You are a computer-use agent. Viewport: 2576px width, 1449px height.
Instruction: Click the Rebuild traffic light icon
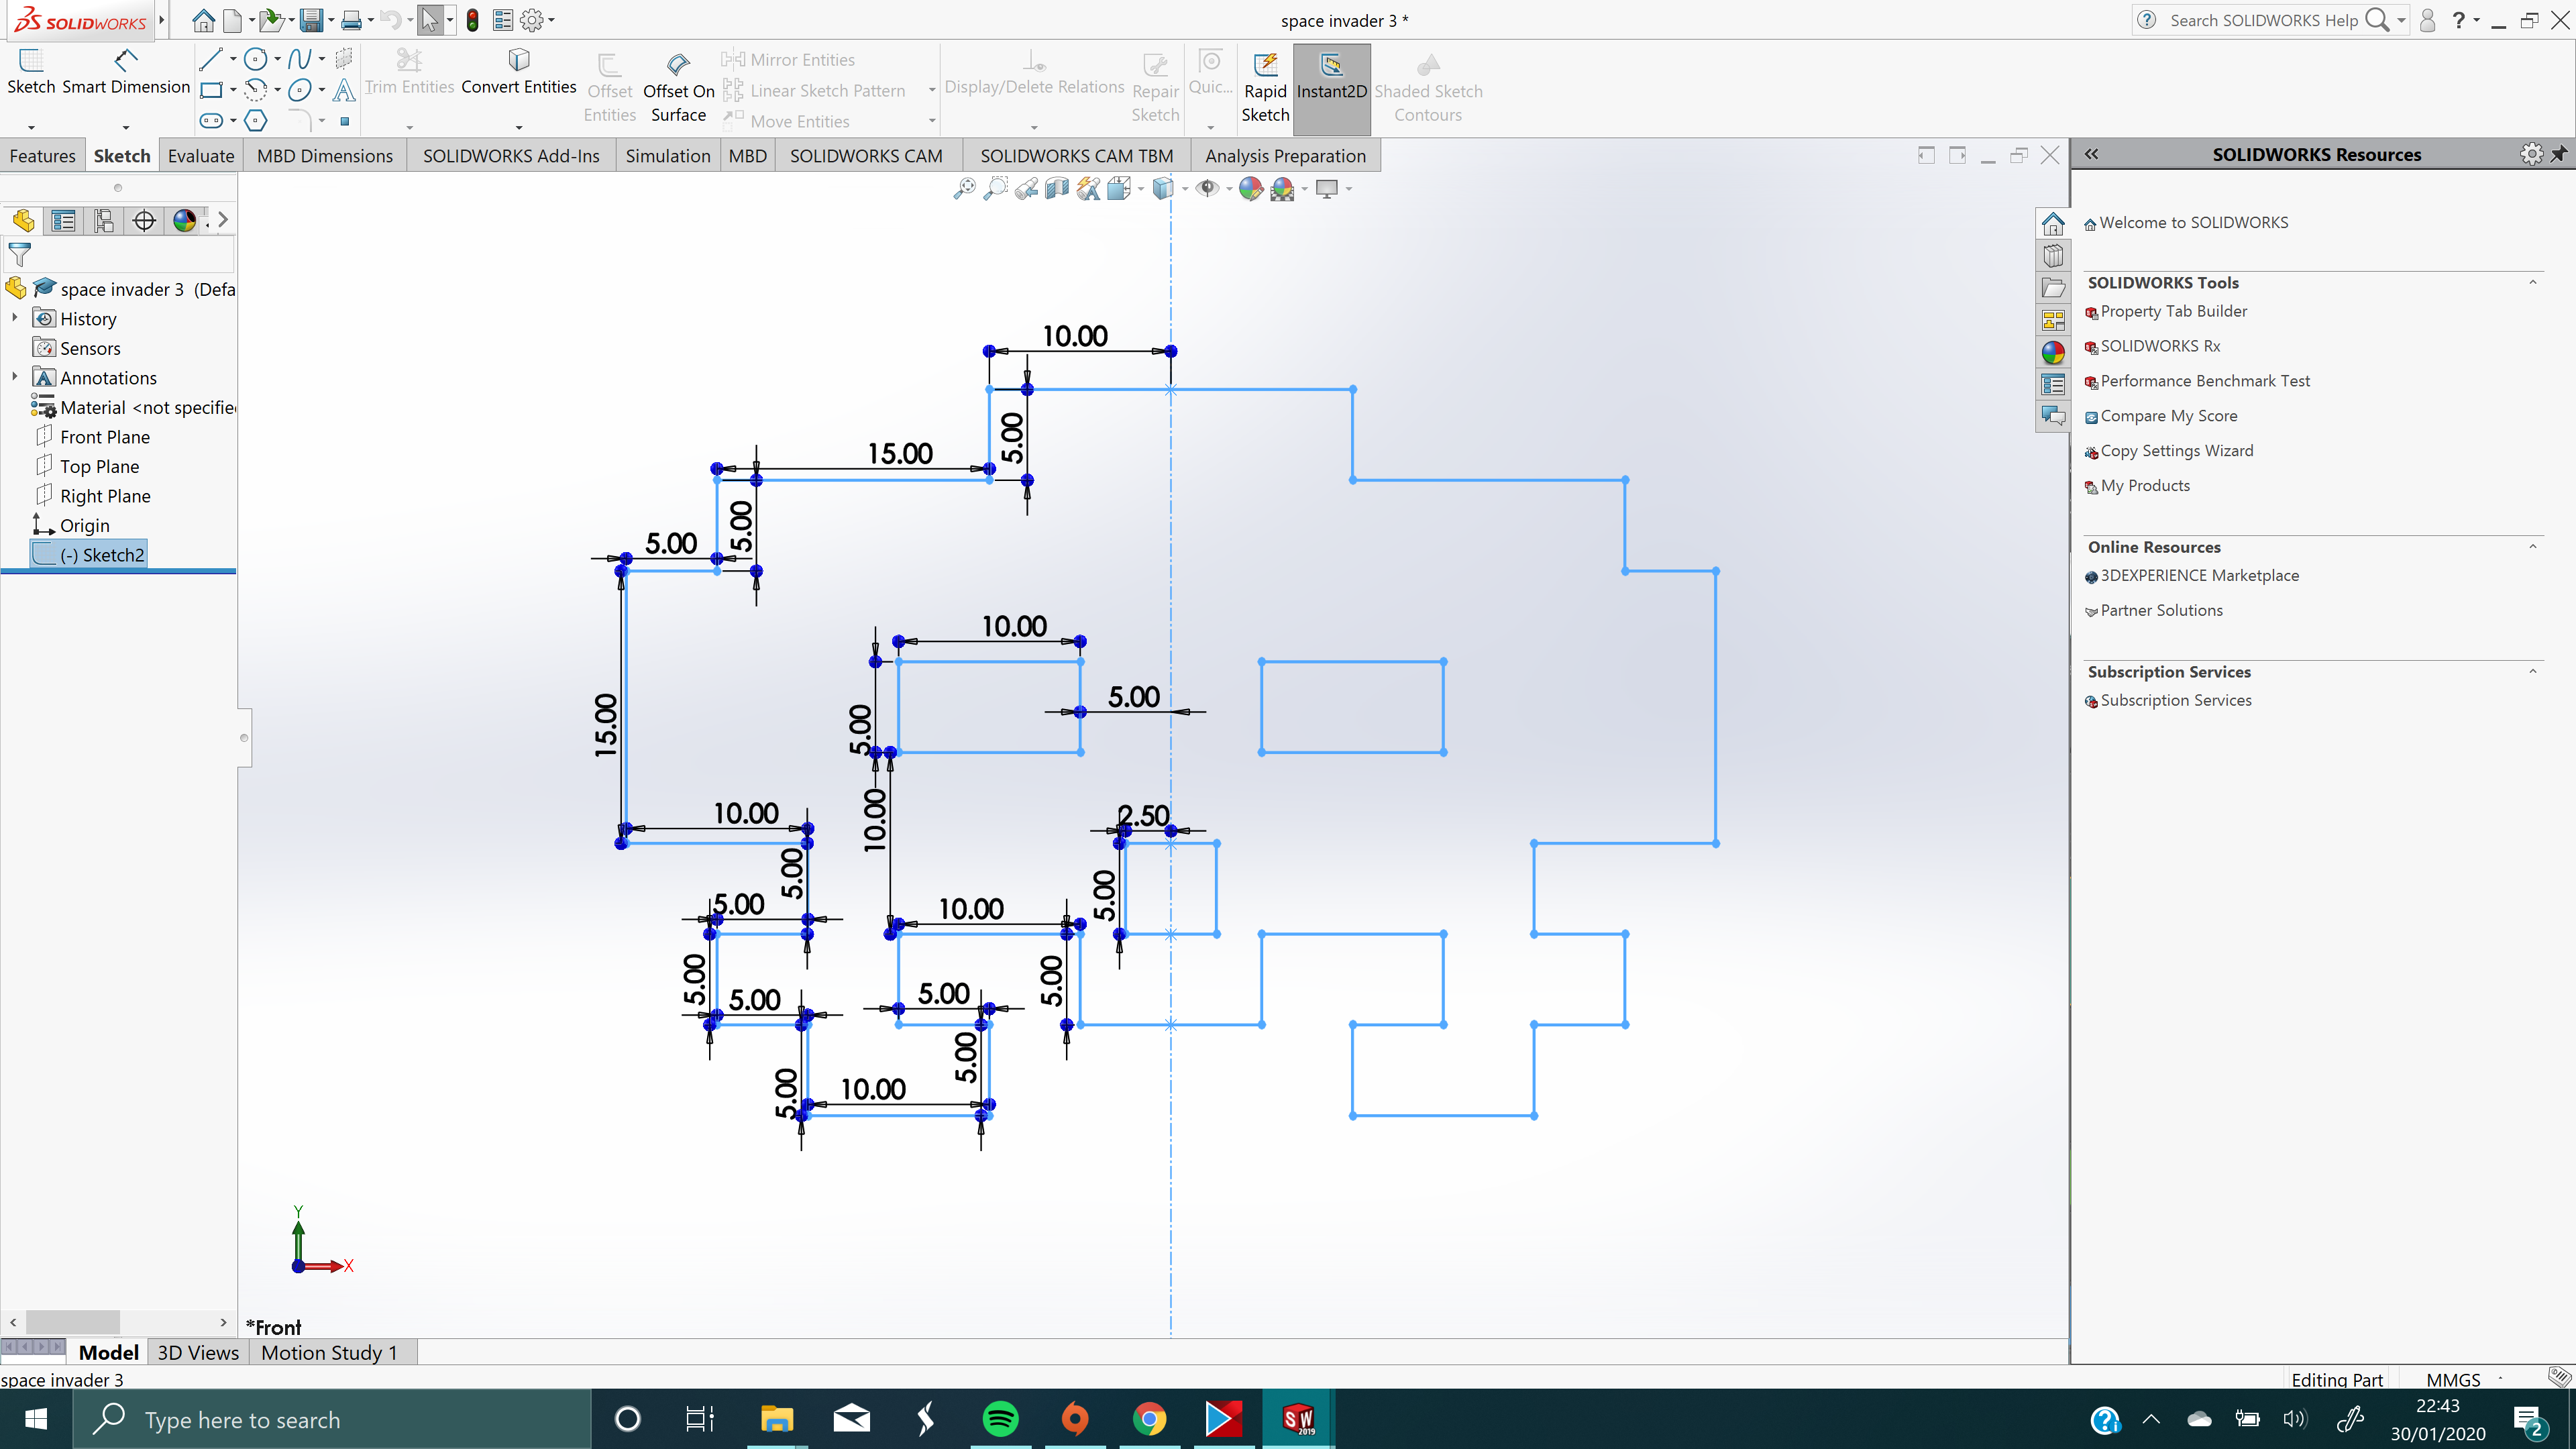pos(473,20)
